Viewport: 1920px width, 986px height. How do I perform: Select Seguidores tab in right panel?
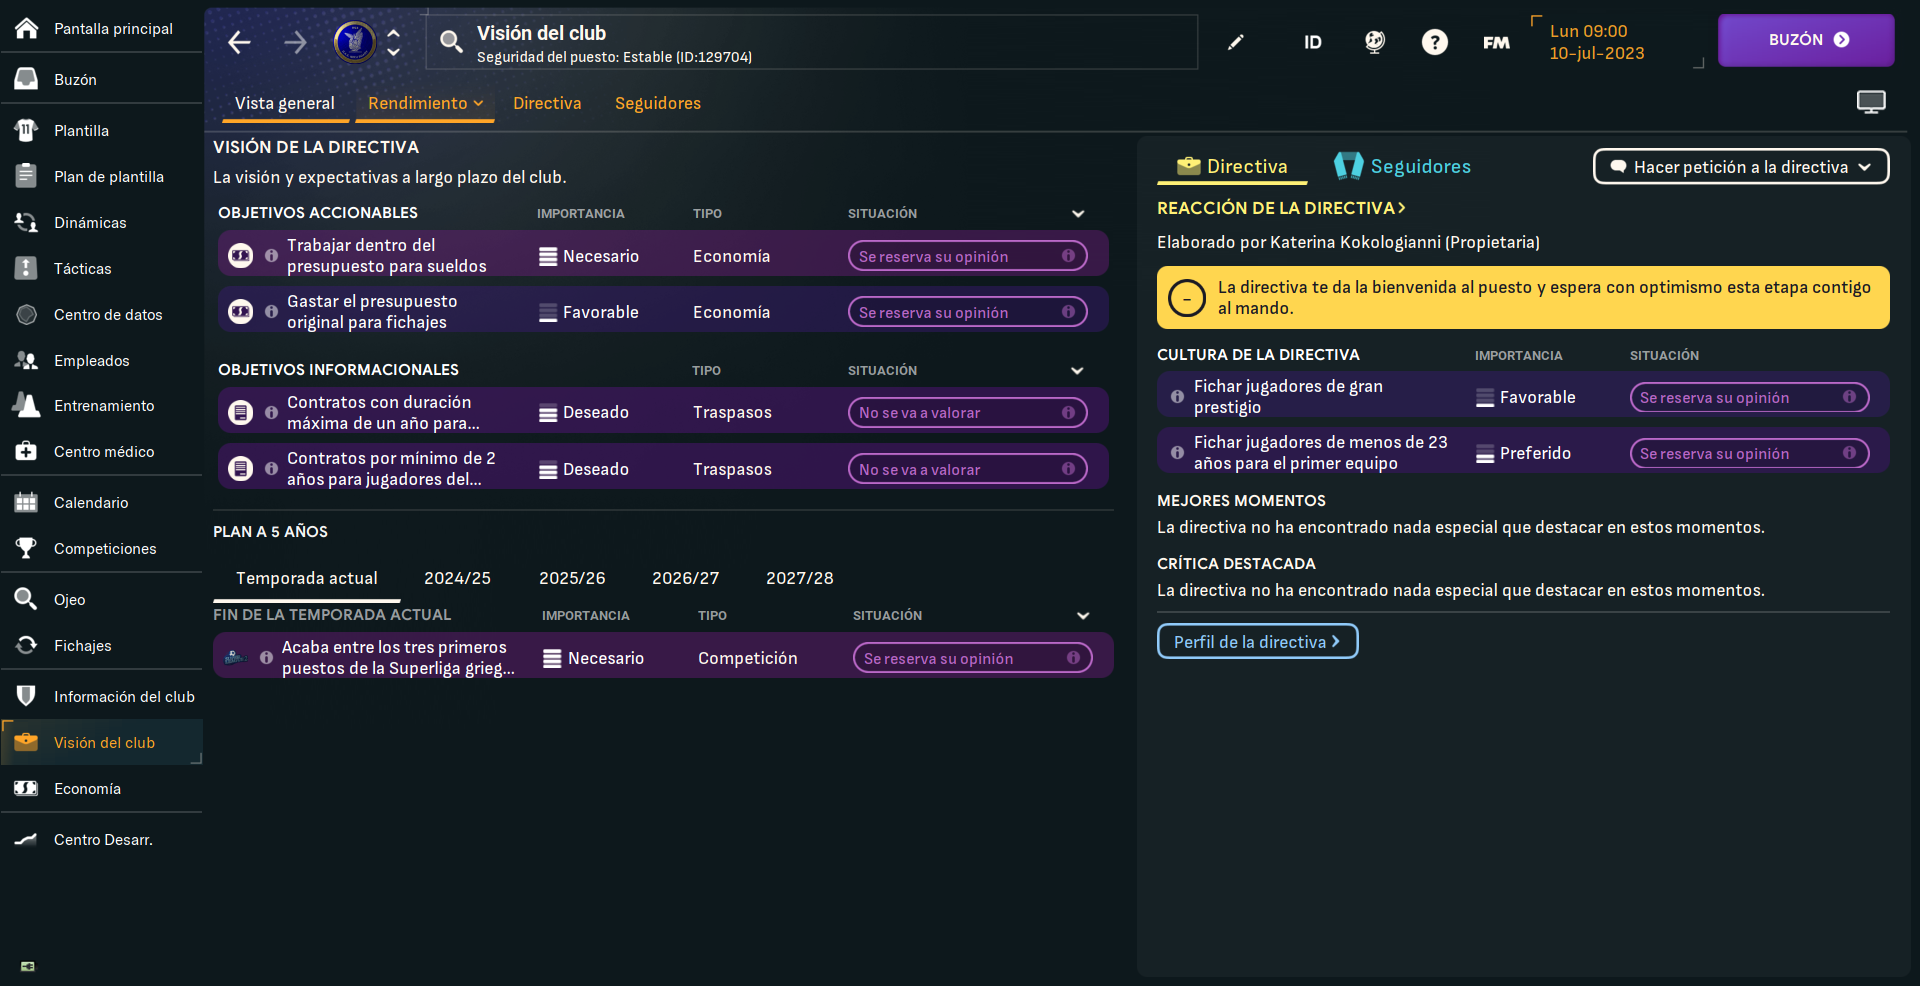pos(1402,166)
